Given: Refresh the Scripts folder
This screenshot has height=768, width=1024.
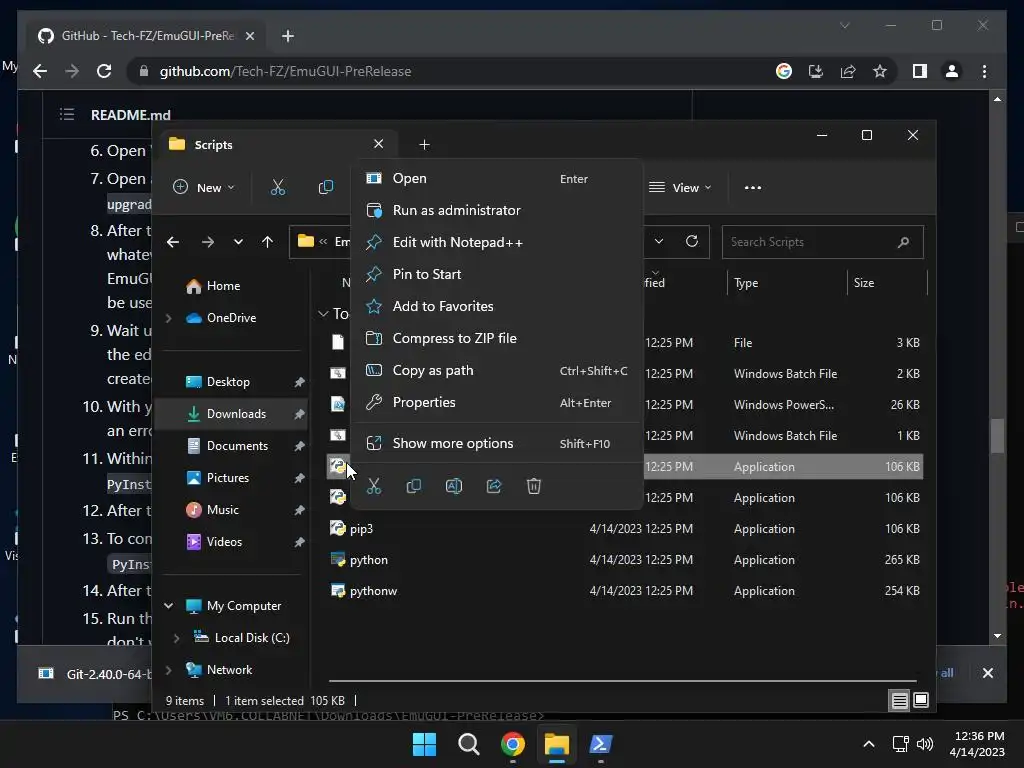Looking at the screenshot, I should click(692, 242).
